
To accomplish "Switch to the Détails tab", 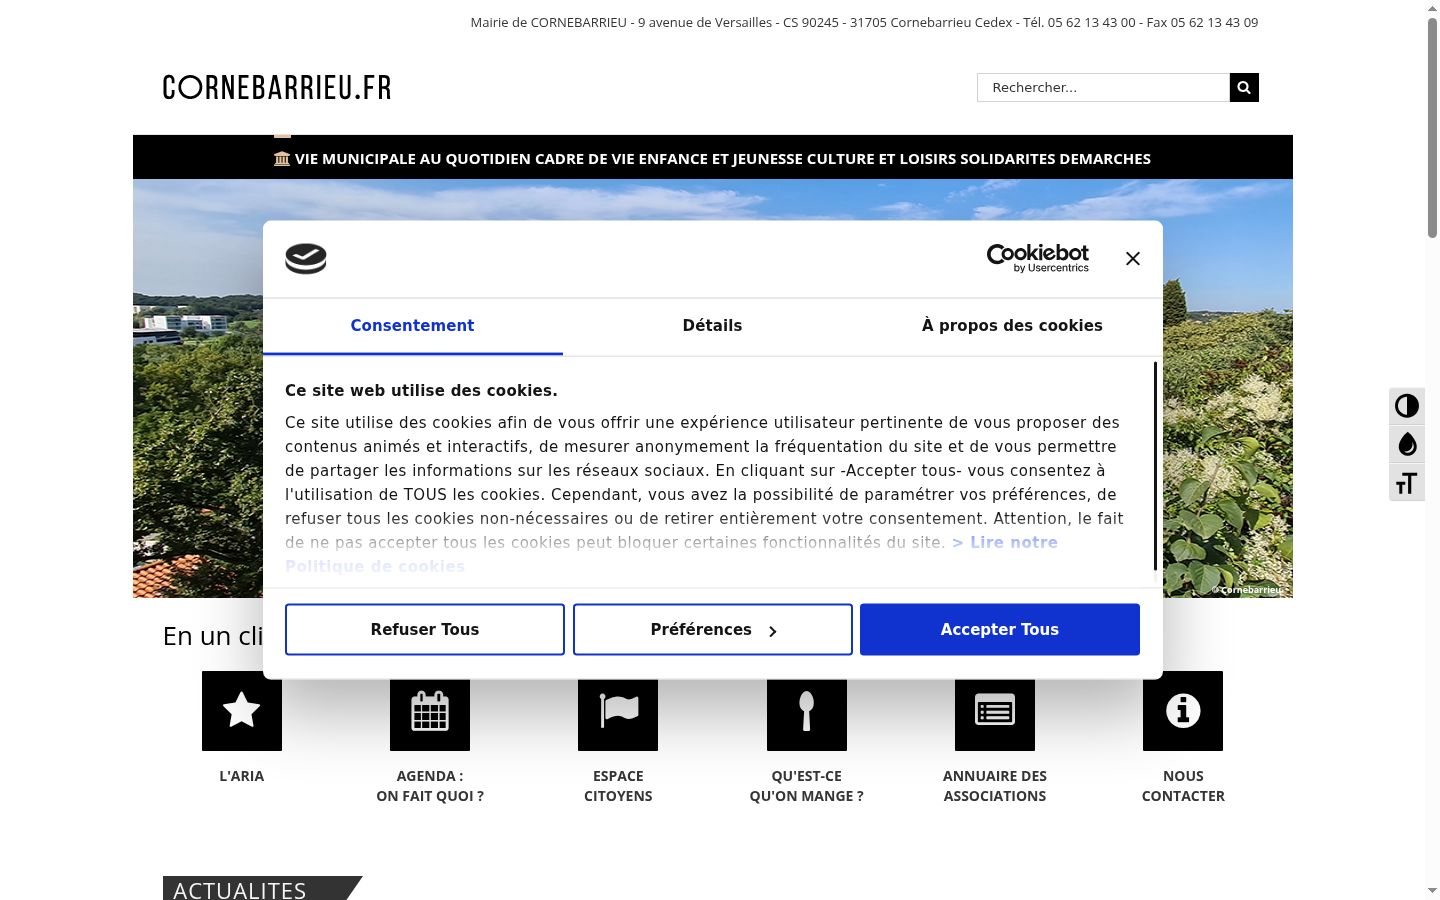I will [712, 326].
